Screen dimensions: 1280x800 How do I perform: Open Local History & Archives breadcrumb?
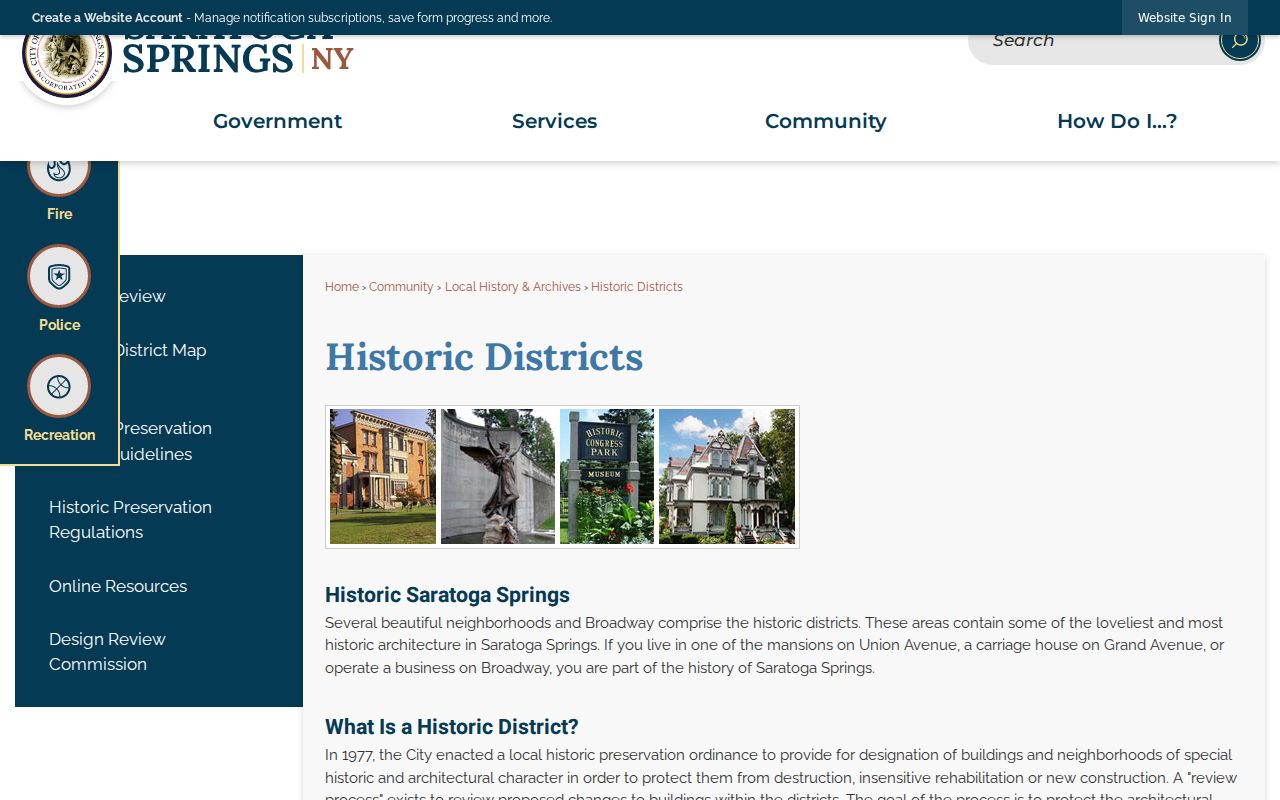[x=512, y=287]
